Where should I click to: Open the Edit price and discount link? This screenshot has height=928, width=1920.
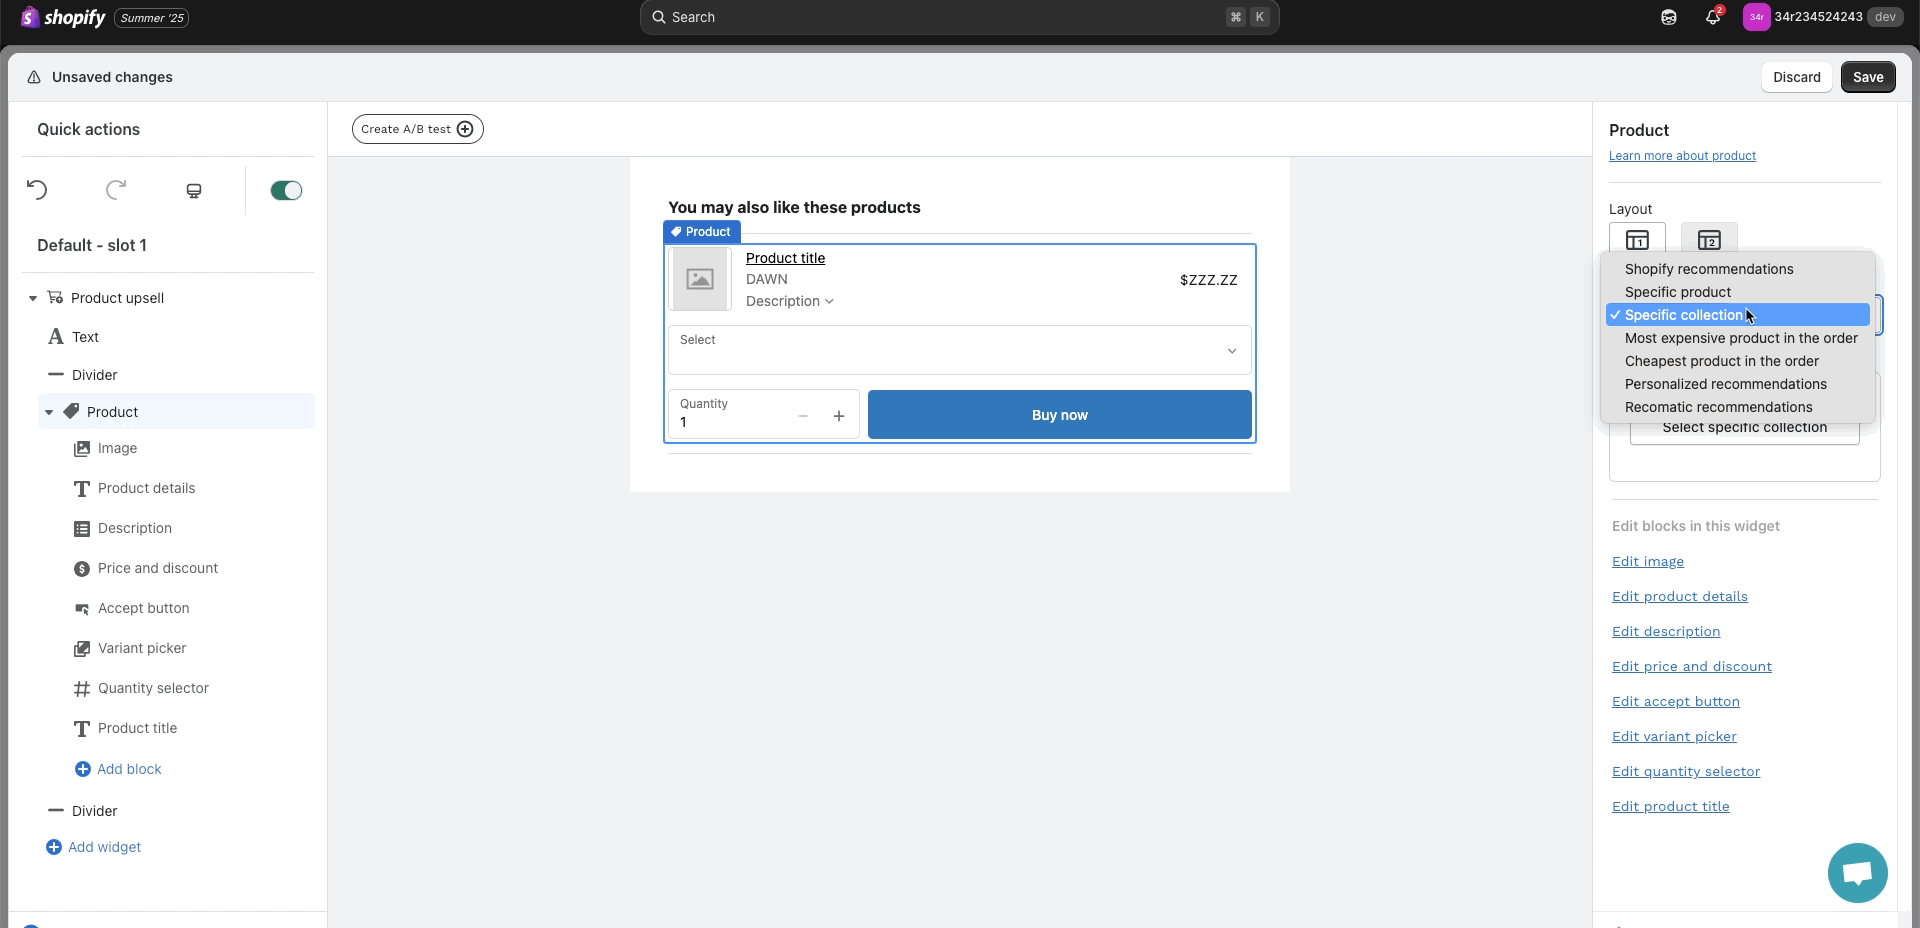coord(1691,666)
